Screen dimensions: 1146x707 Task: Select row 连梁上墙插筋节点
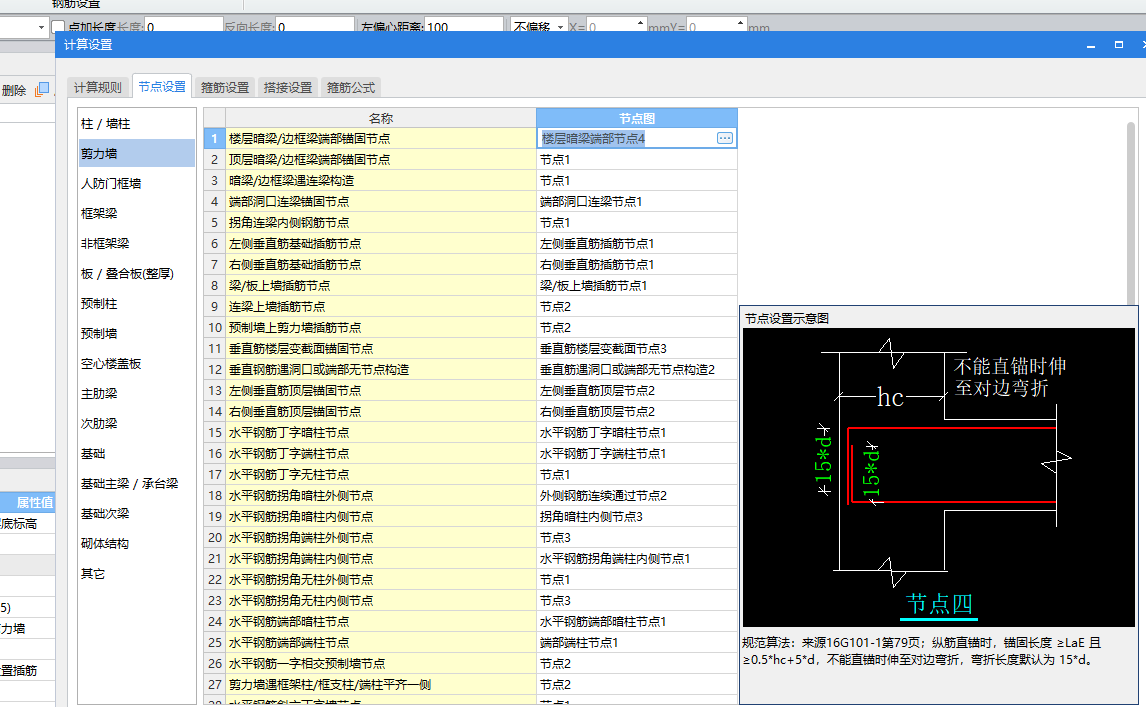coord(381,306)
